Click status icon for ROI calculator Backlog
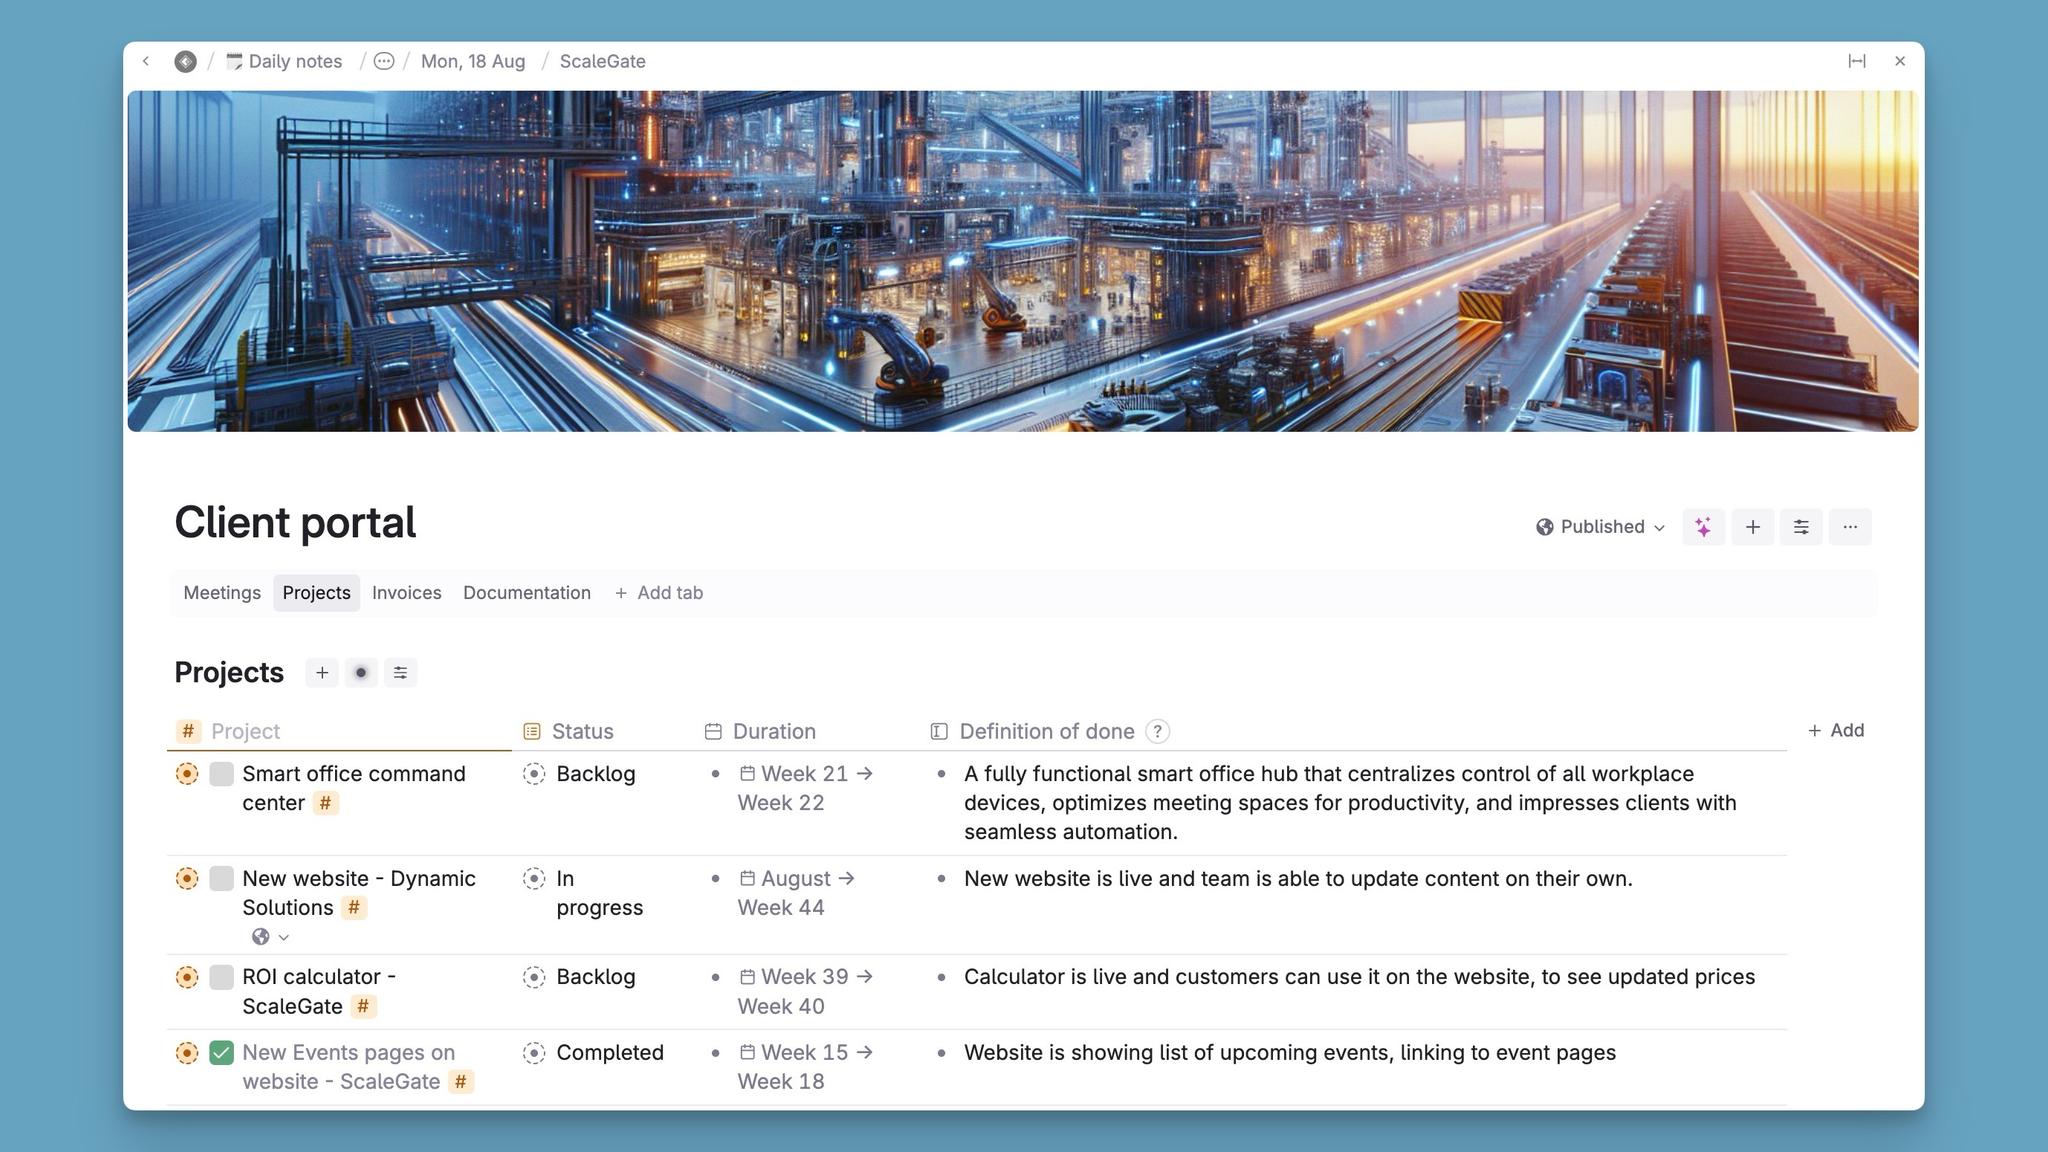Image resolution: width=2048 pixels, height=1152 pixels. (x=534, y=977)
